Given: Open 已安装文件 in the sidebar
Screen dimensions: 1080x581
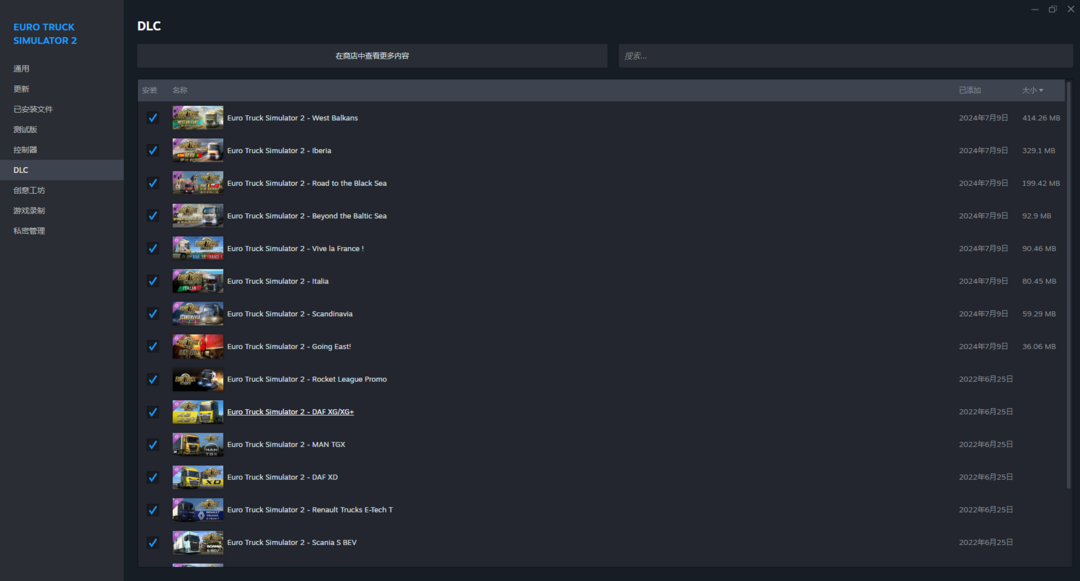Looking at the screenshot, I should [33, 109].
